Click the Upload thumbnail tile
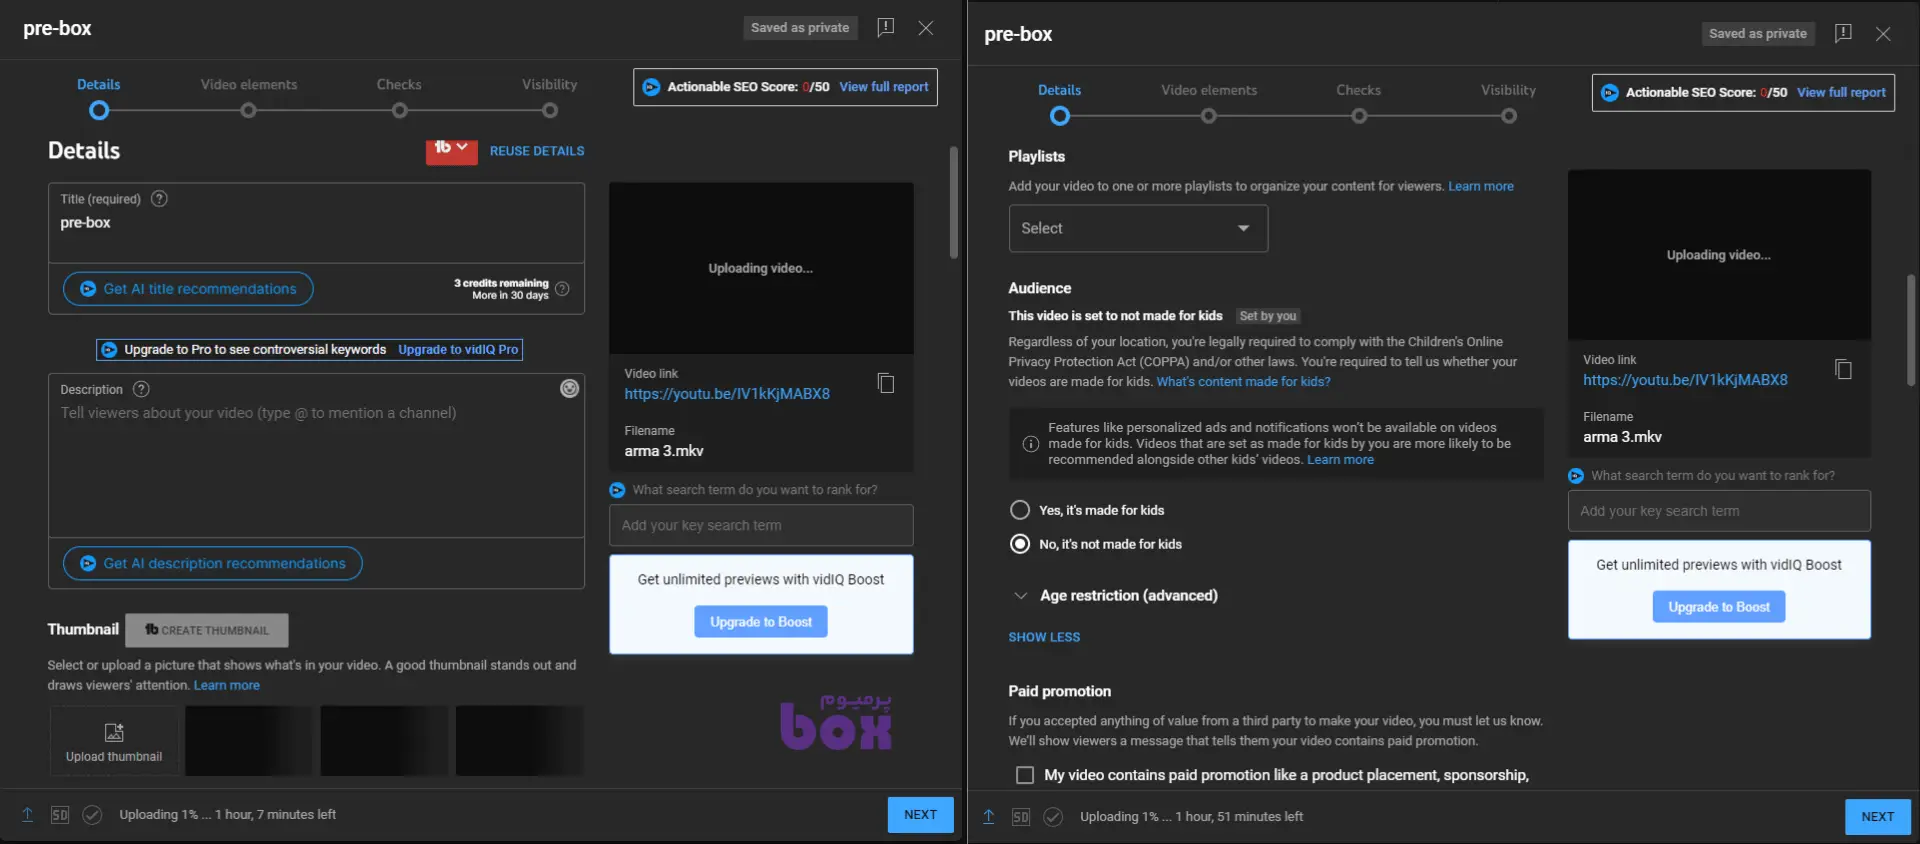The width and height of the screenshot is (1920, 844). (x=114, y=741)
